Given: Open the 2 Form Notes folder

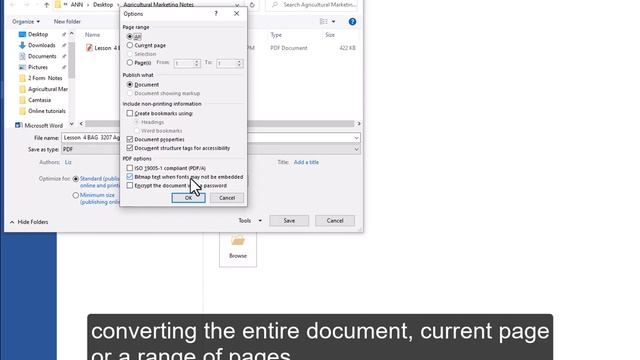Looking at the screenshot, I should [x=45, y=78].
